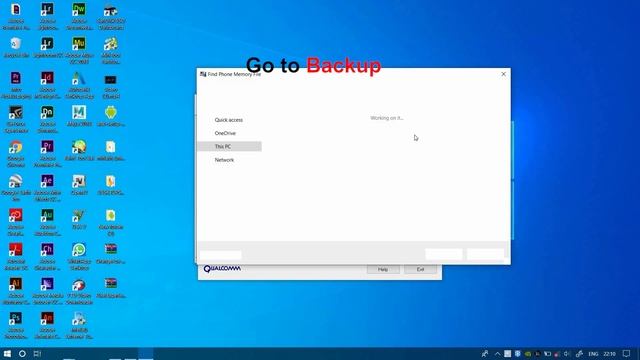Close the Find Phone Memory File dialog
Image resolution: width=640 pixels, height=360 pixels.
pos(503,74)
